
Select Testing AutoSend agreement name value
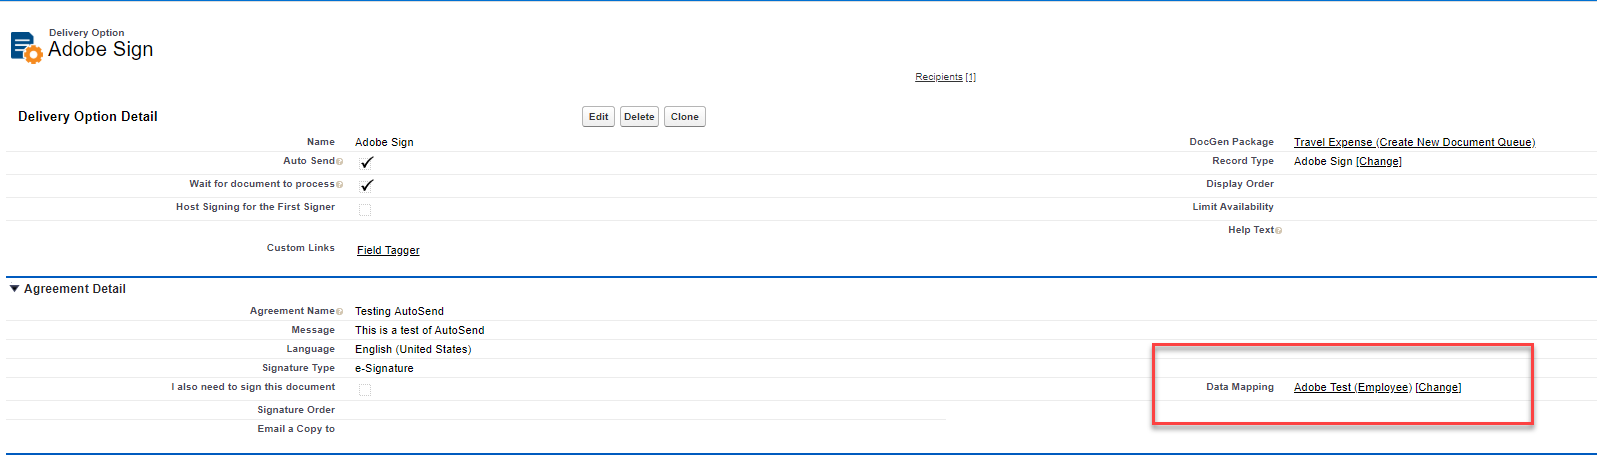(399, 311)
